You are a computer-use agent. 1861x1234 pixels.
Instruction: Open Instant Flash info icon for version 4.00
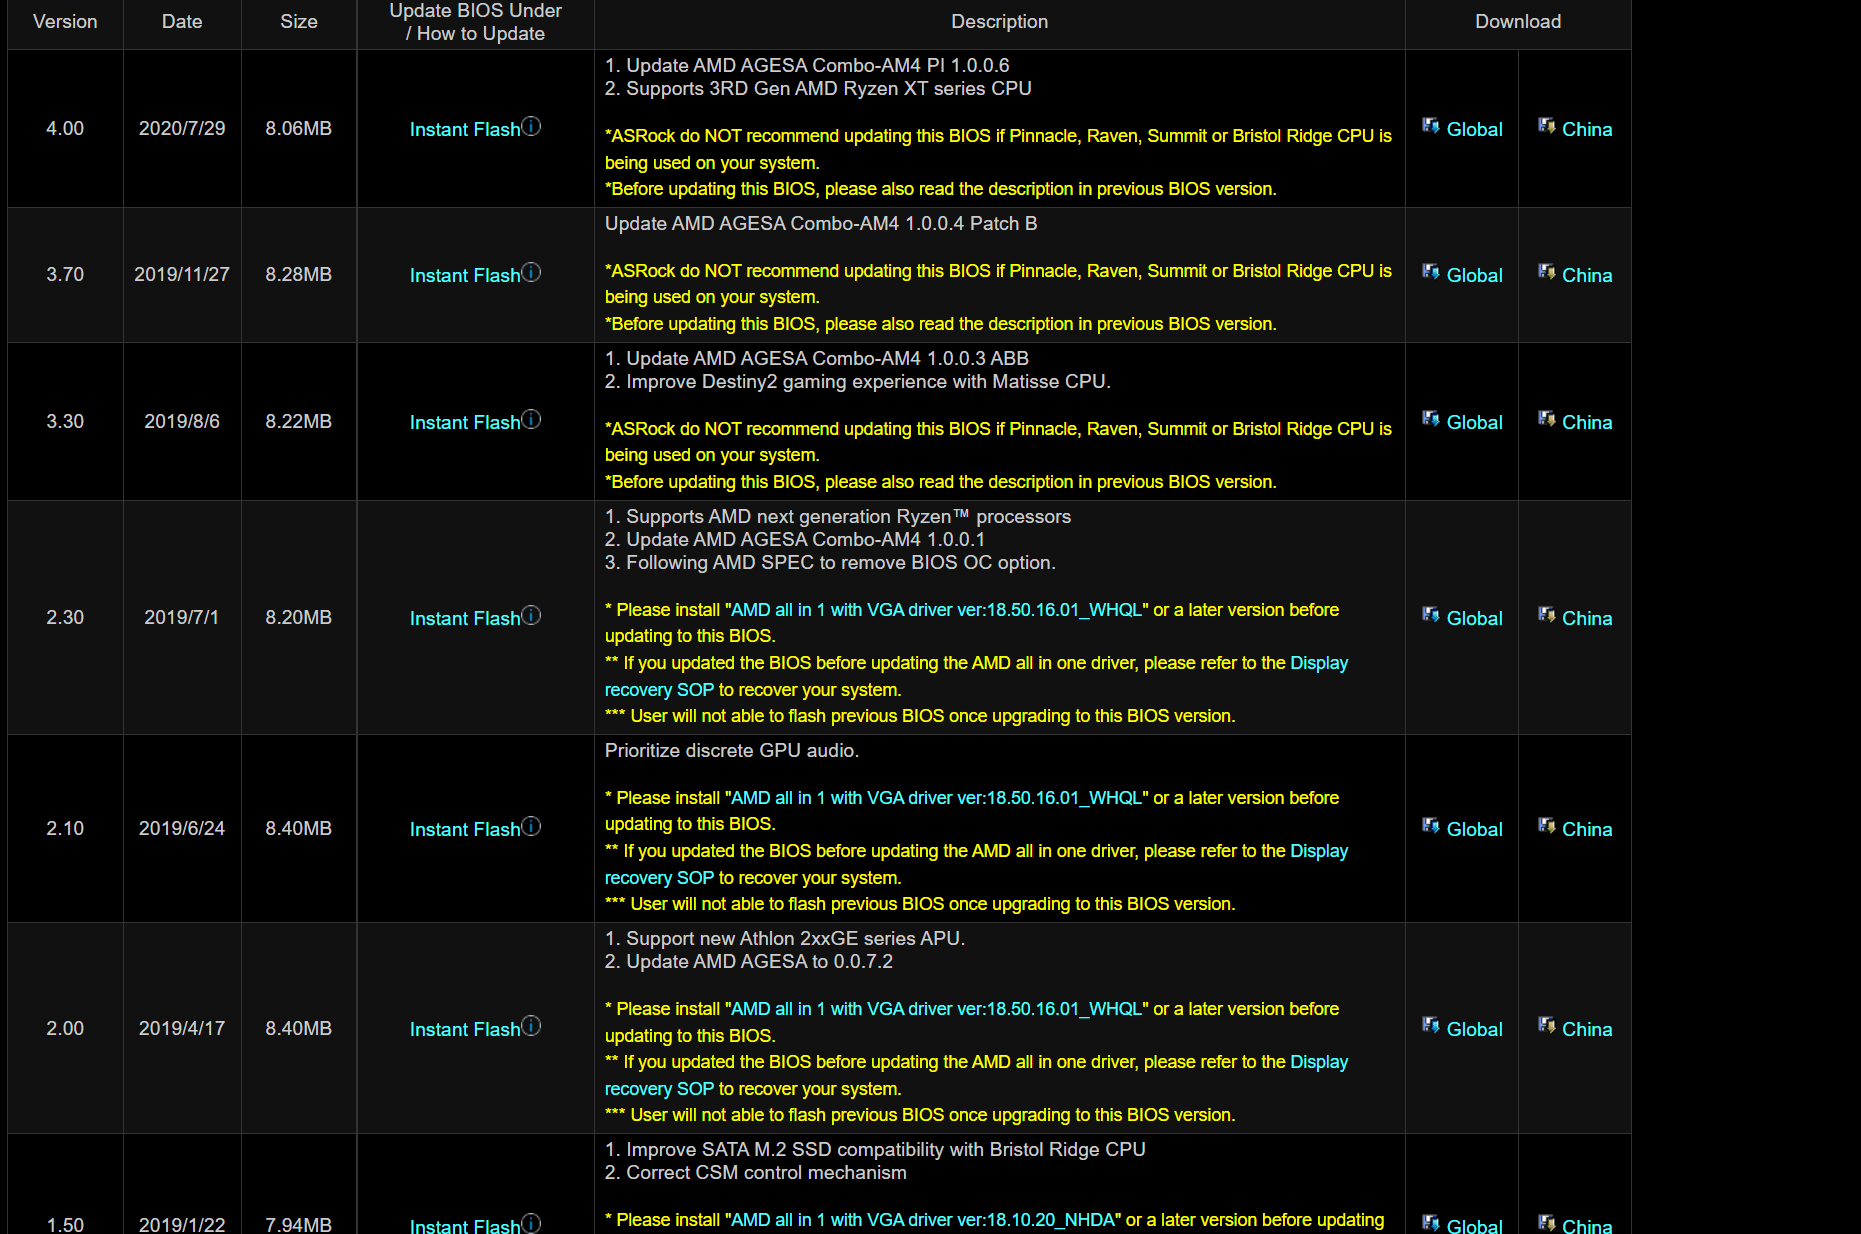(531, 126)
